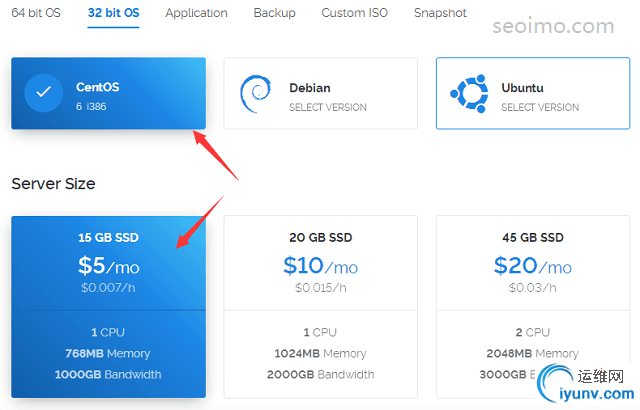Open the Application tab
The width and height of the screenshot is (640, 410).
196,13
